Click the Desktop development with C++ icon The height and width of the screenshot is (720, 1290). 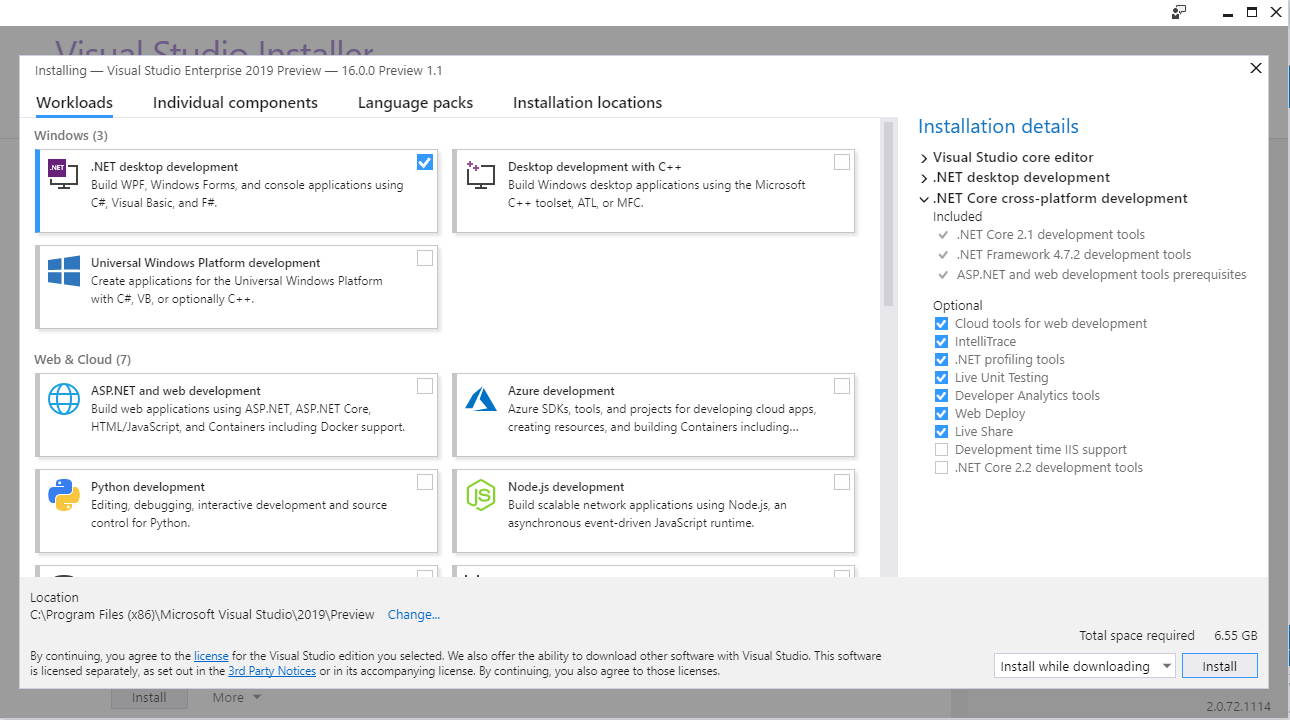click(x=481, y=175)
